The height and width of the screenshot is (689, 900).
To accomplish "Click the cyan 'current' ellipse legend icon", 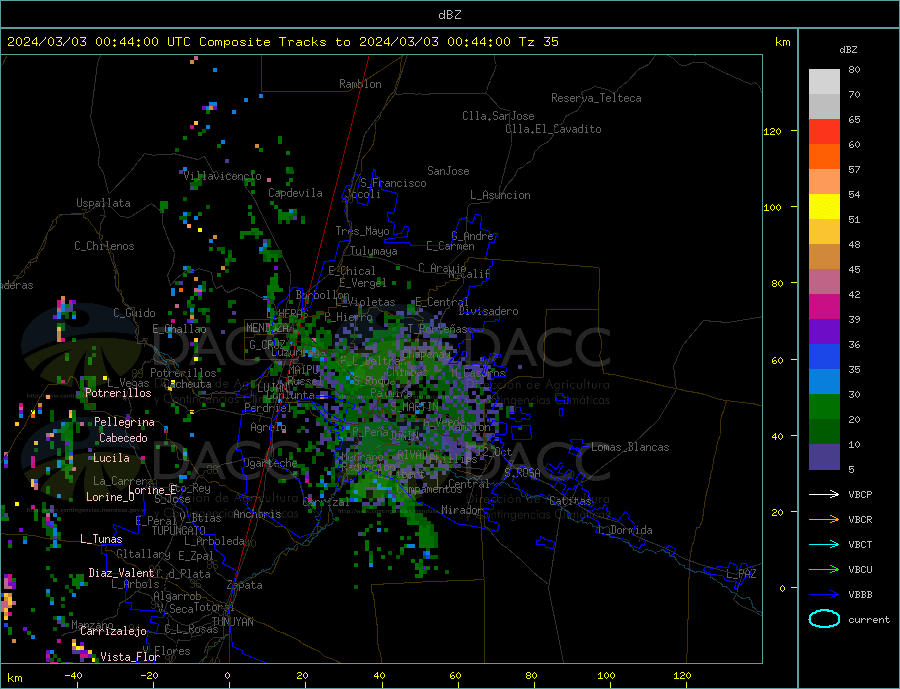I will pyautogui.click(x=824, y=619).
